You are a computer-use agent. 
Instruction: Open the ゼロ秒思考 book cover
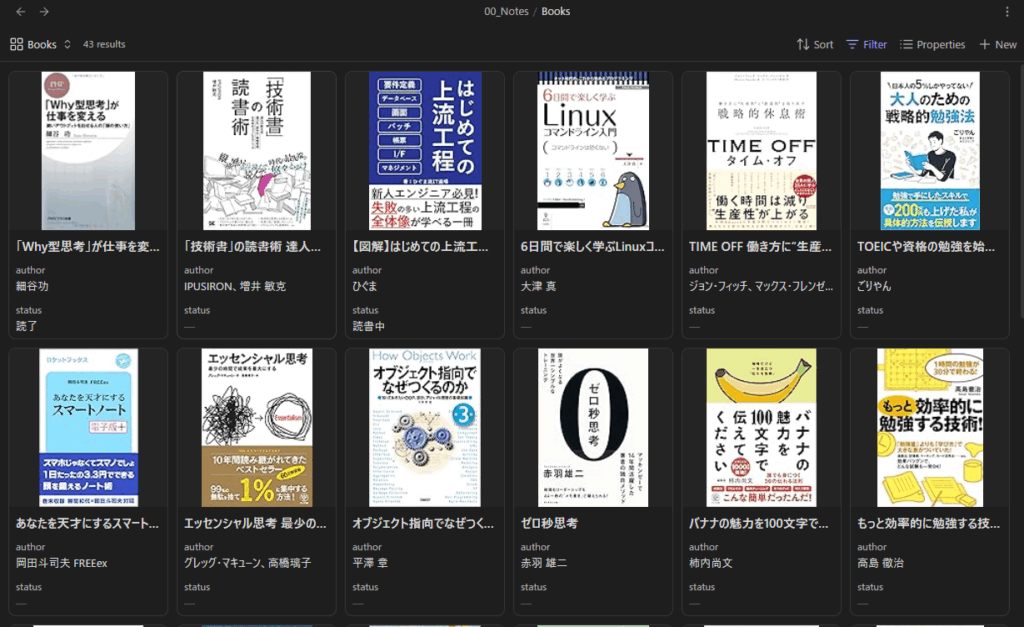tap(593, 428)
